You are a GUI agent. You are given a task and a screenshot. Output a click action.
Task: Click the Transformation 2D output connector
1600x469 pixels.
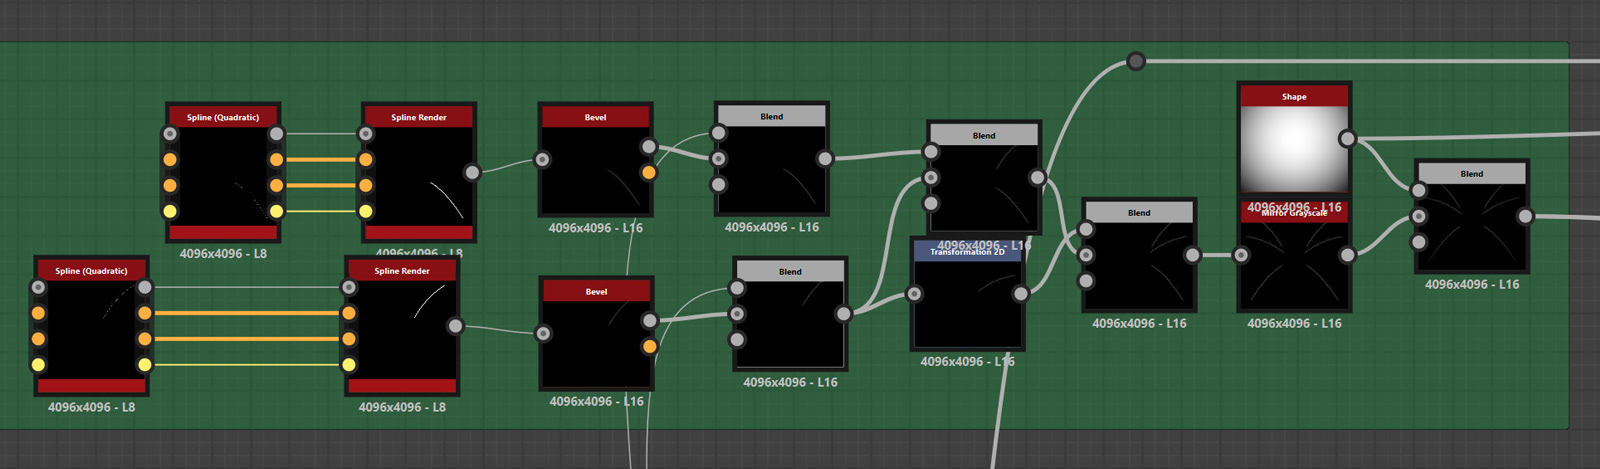1020,293
